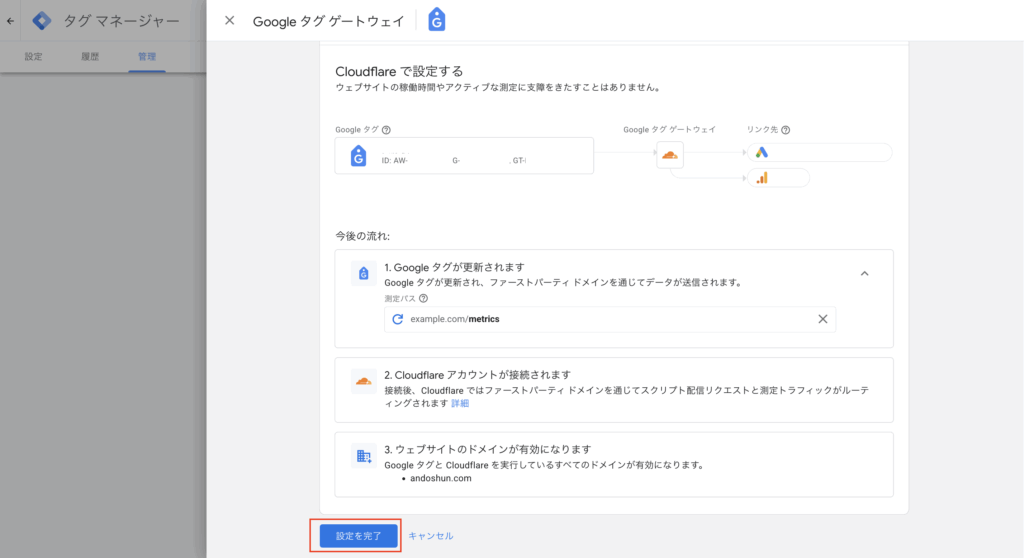Click 3. ウェブサイトのドメインが有効になります heading
The image size is (1024, 558).
point(488,450)
